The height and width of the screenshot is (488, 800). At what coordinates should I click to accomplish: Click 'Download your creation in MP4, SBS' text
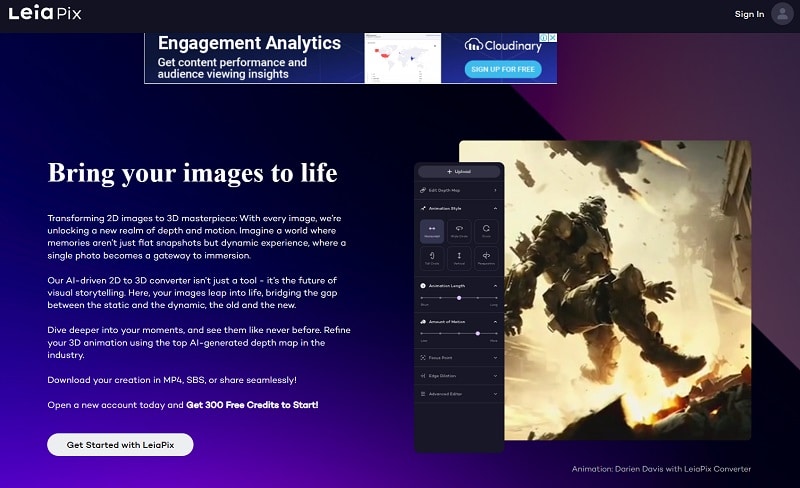[172, 380]
